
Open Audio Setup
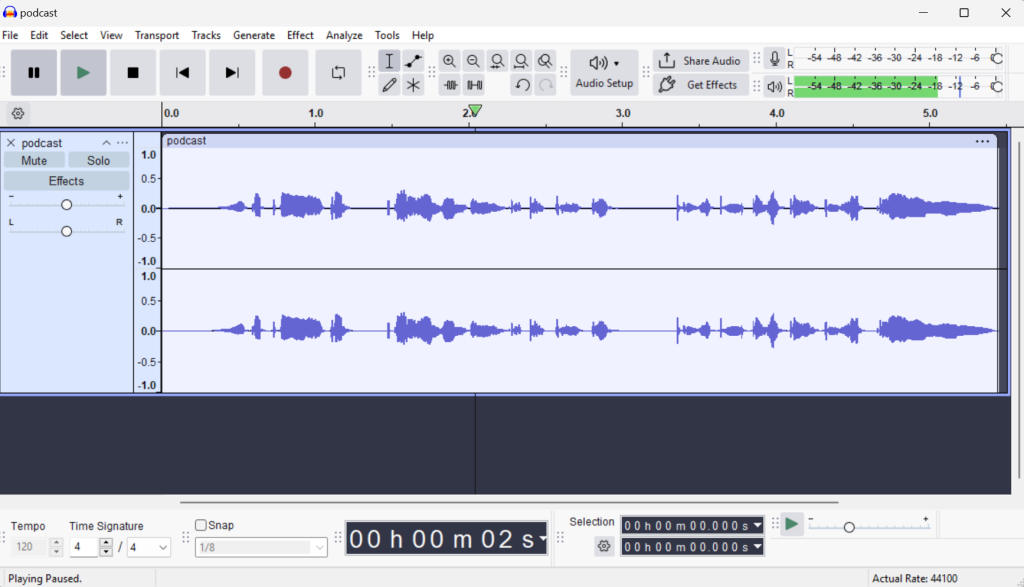coord(604,72)
